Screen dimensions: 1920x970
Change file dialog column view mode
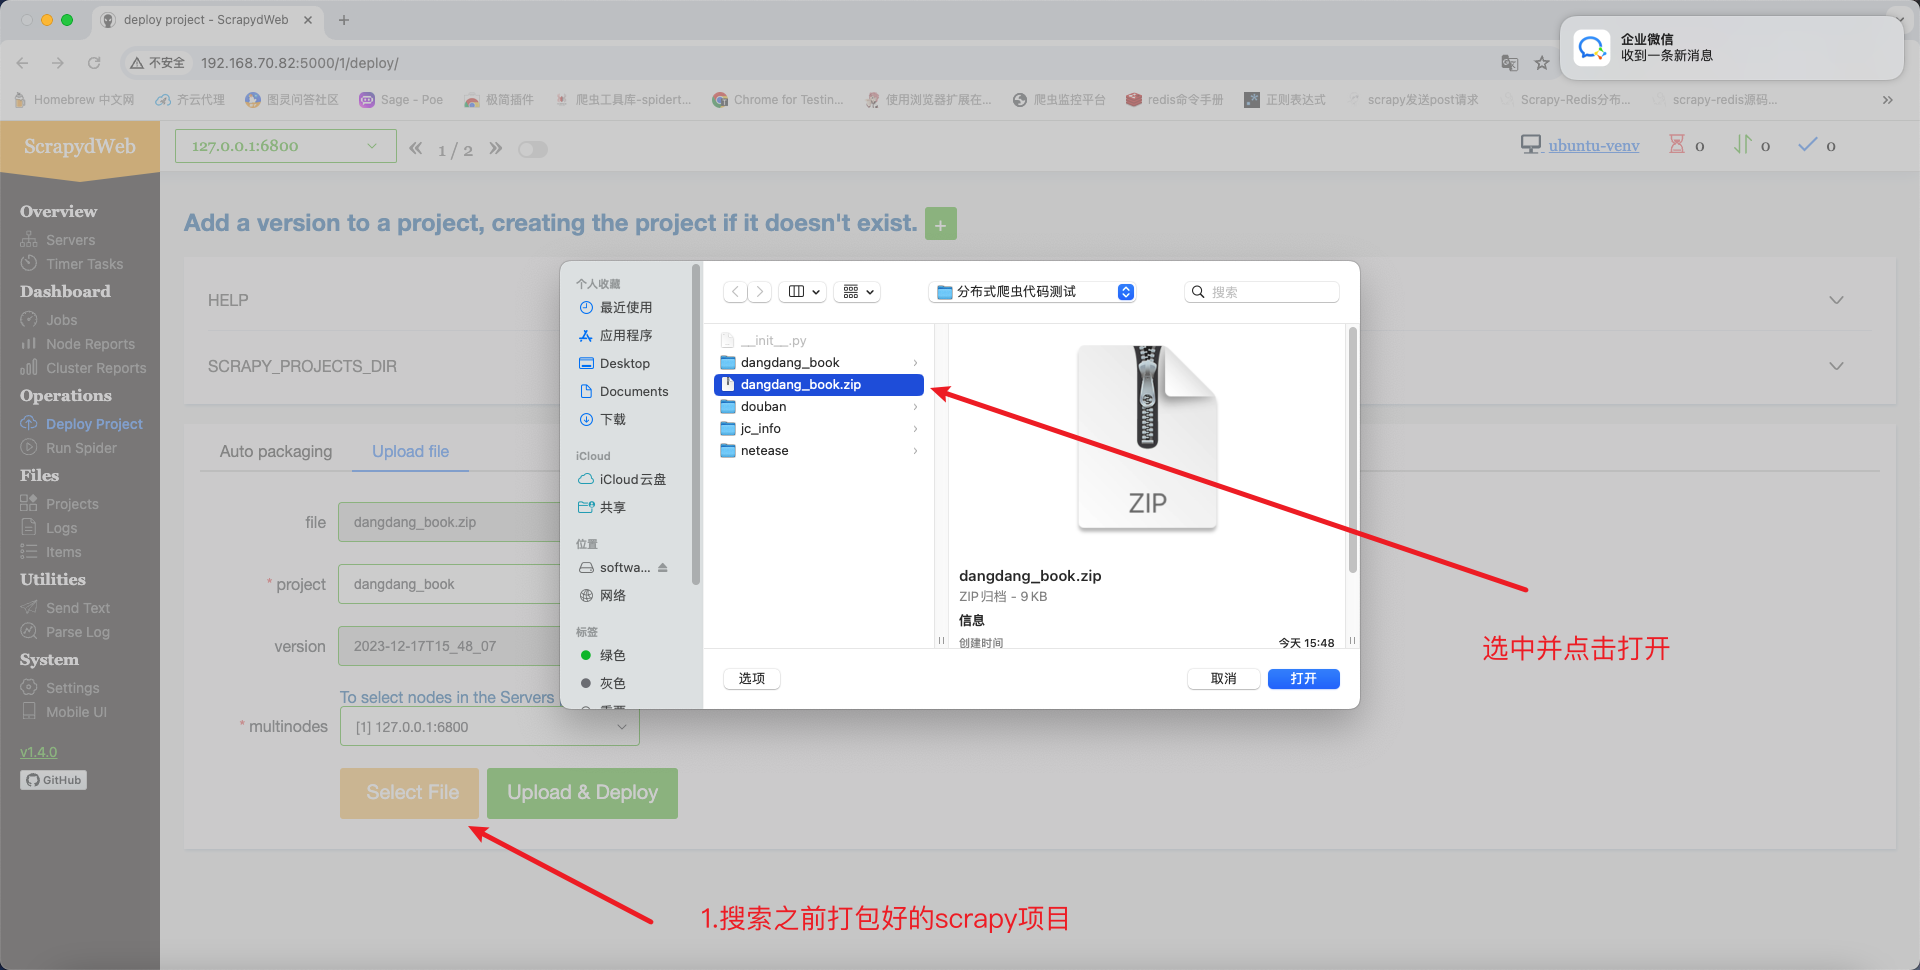(804, 292)
